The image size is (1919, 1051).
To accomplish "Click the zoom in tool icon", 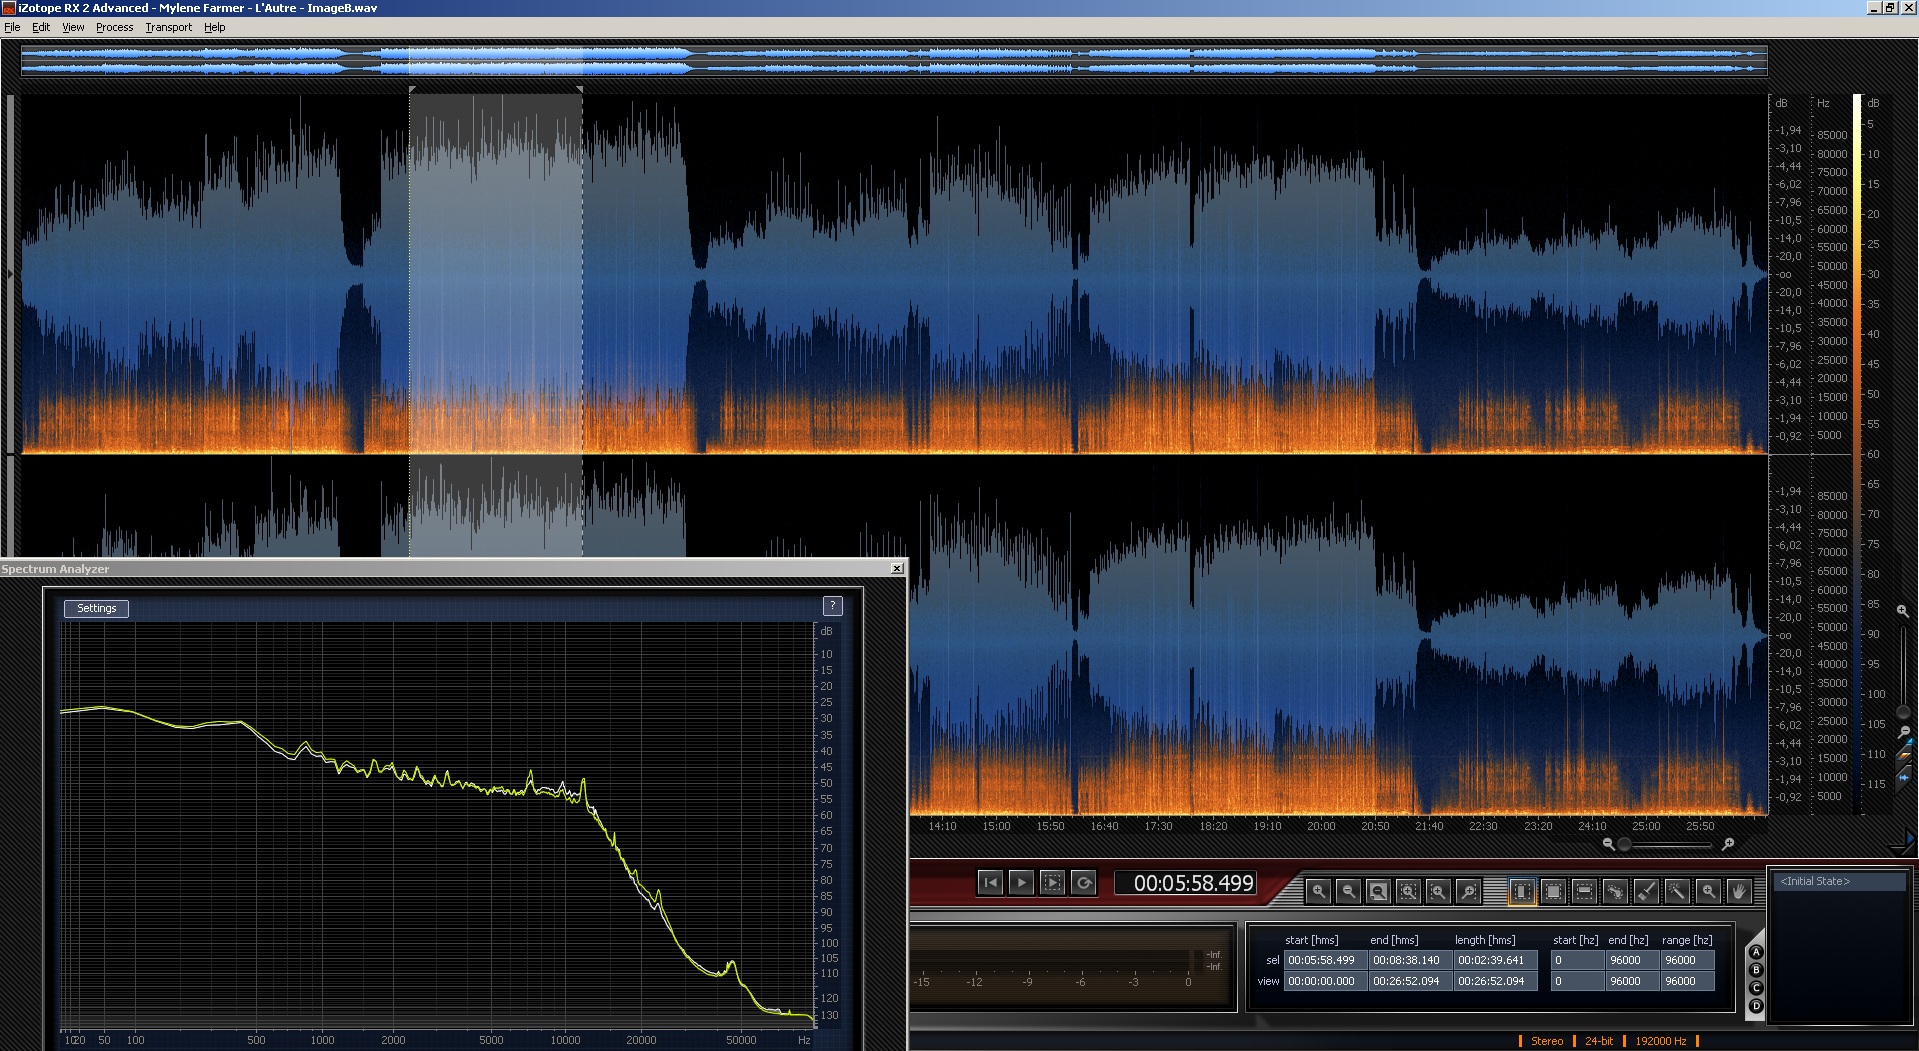I will [x=1318, y=891].
